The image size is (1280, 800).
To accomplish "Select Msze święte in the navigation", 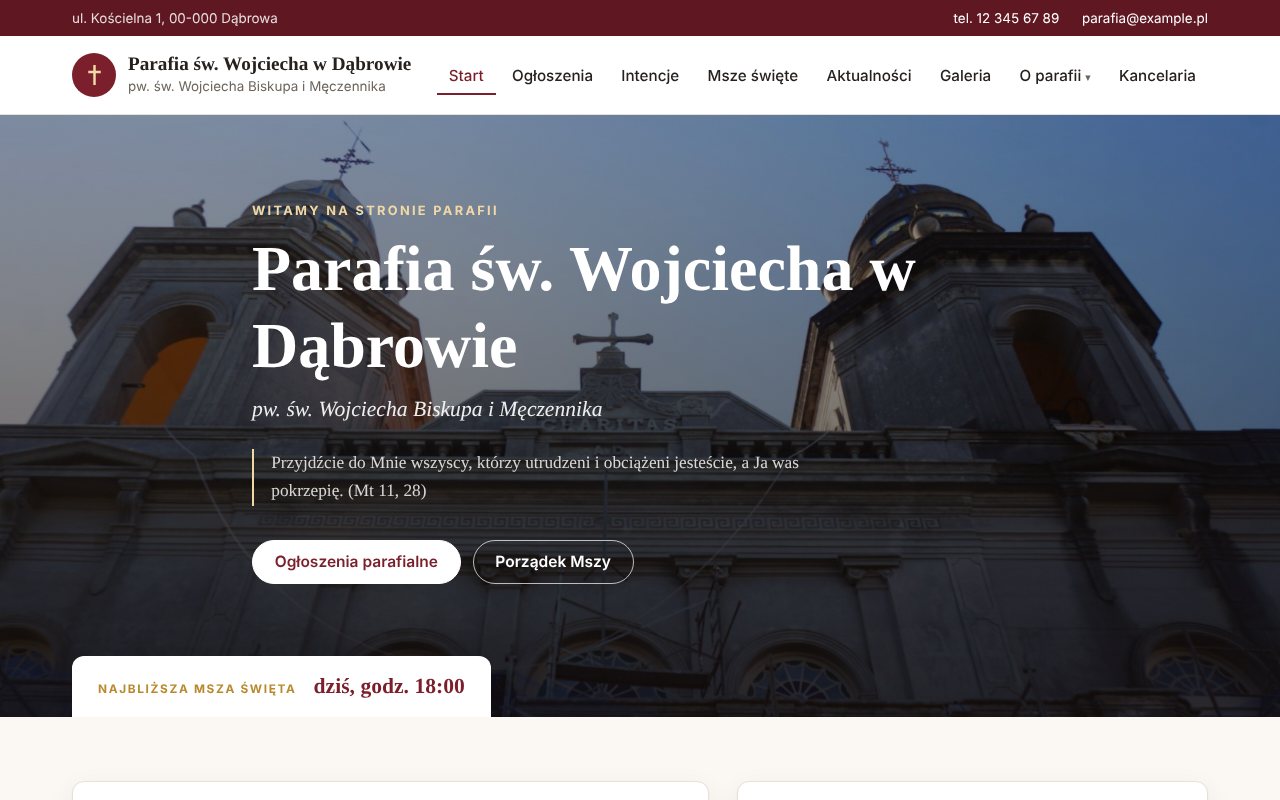I will (753, 76).
